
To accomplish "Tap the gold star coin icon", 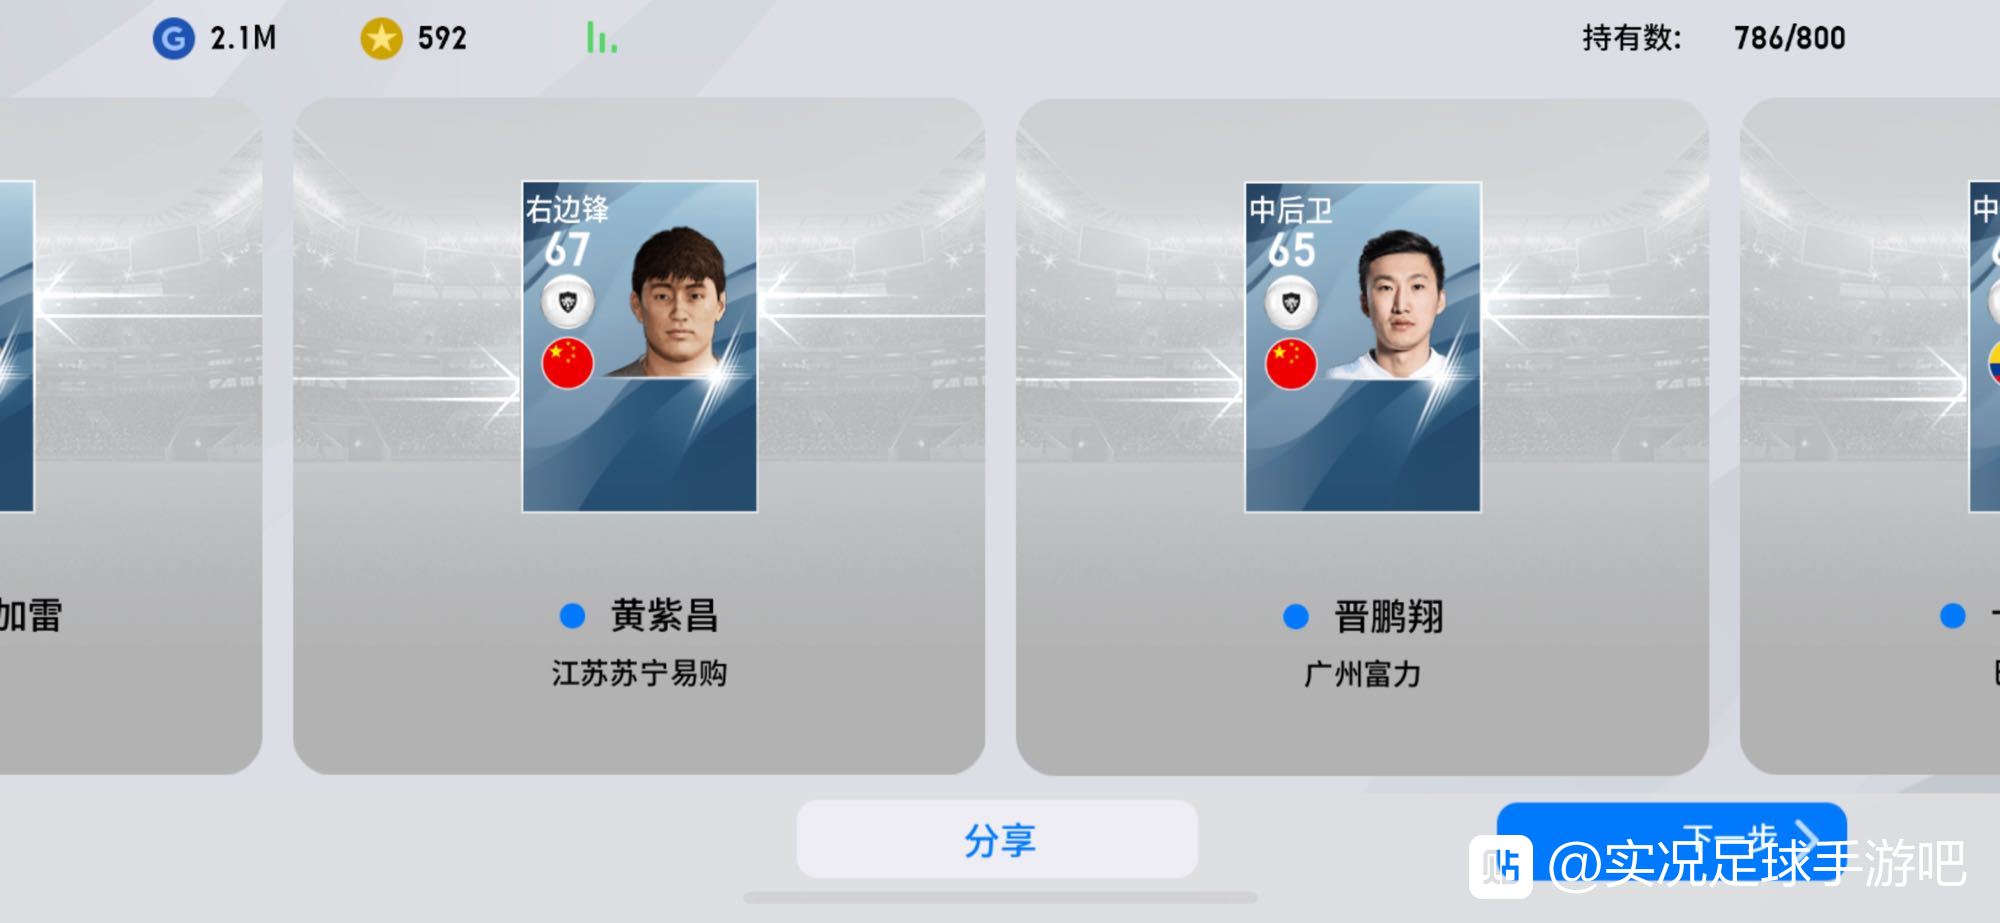I will tap(381, 39).
